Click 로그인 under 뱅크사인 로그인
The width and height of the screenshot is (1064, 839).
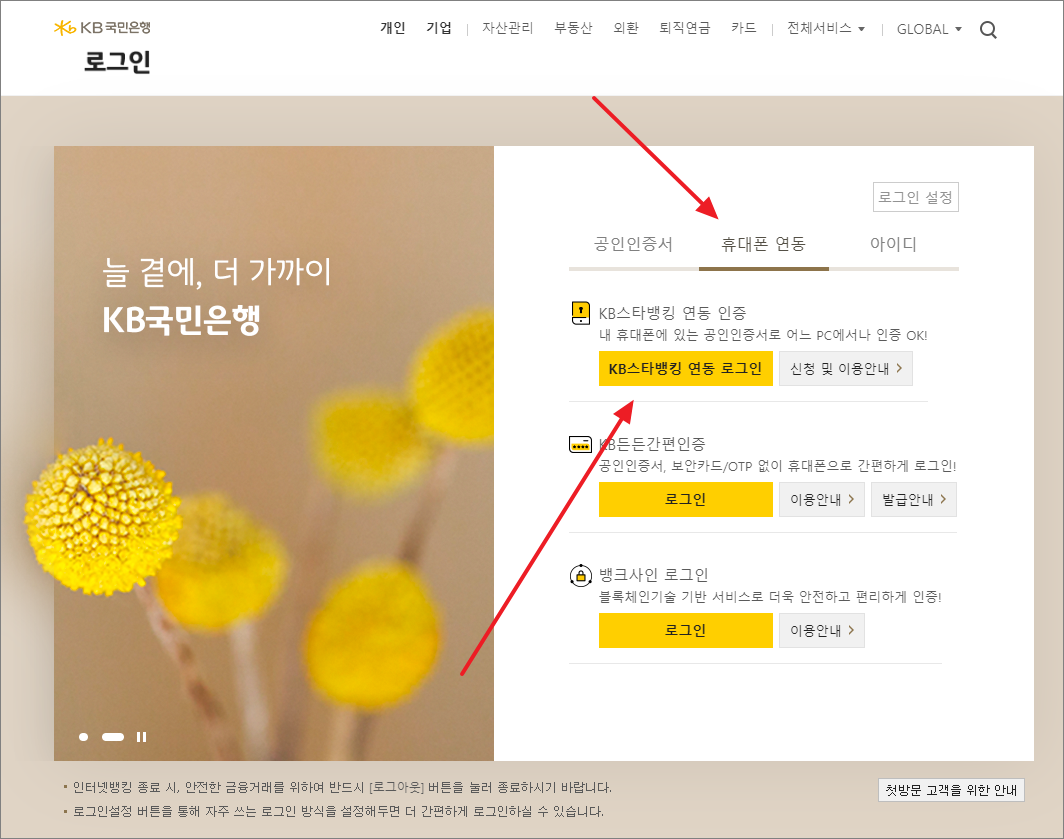pyautogui.click(x=685, y=631)
